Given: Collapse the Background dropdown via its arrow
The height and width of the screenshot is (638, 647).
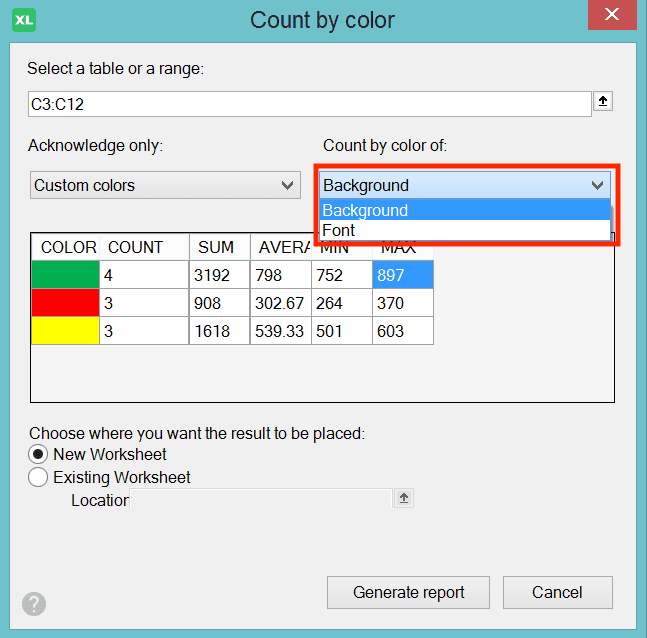Looking at the screenshot, I should (x=597, y=185).
